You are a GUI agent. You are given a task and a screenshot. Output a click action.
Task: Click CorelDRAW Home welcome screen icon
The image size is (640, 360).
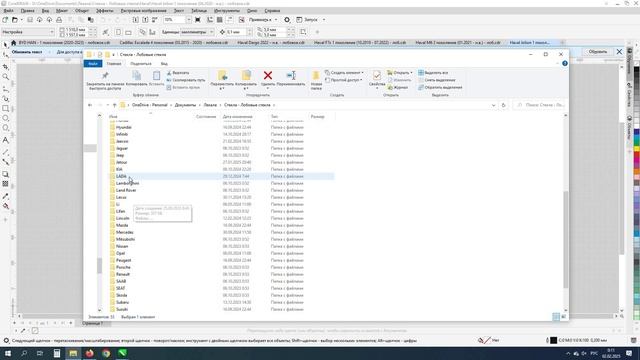coord(13,42)
